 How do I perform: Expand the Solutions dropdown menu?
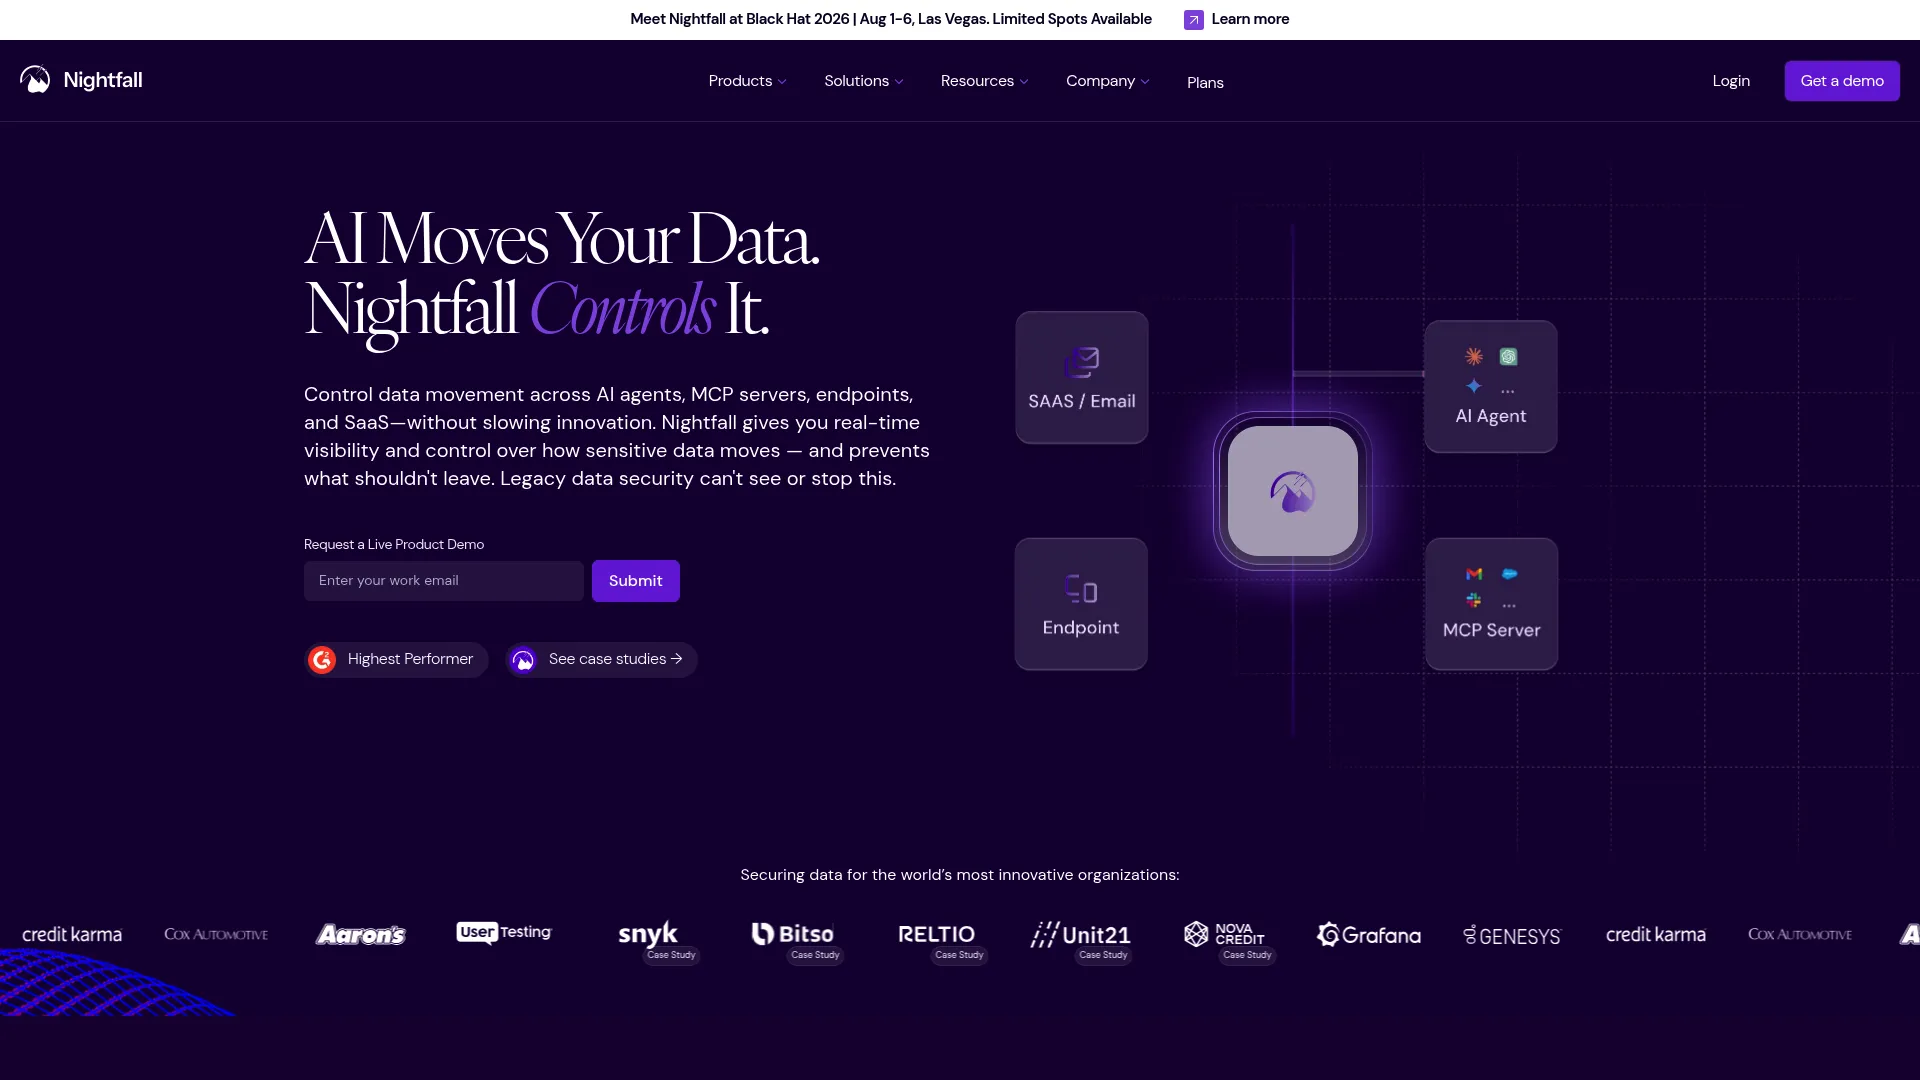(x=864, y=81)
